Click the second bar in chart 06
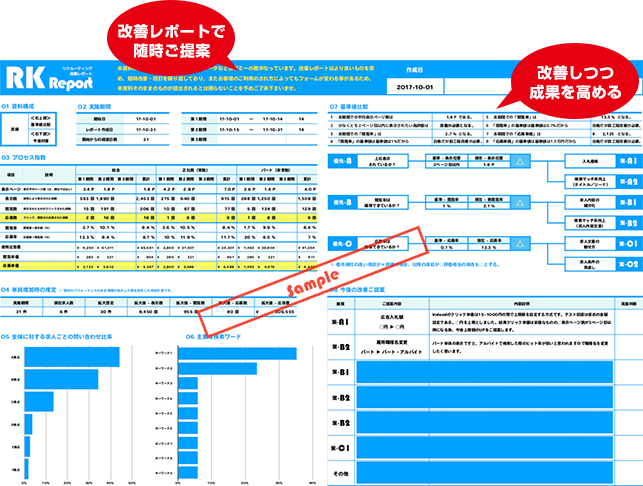This screenshot has height=486, width=643. coord(218,369)
